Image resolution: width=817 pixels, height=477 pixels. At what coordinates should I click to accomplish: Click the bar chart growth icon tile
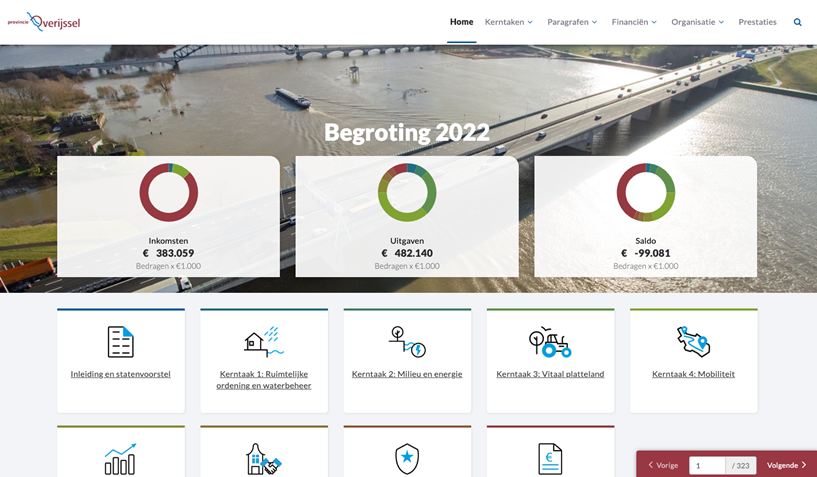click(x=120, y=459)
